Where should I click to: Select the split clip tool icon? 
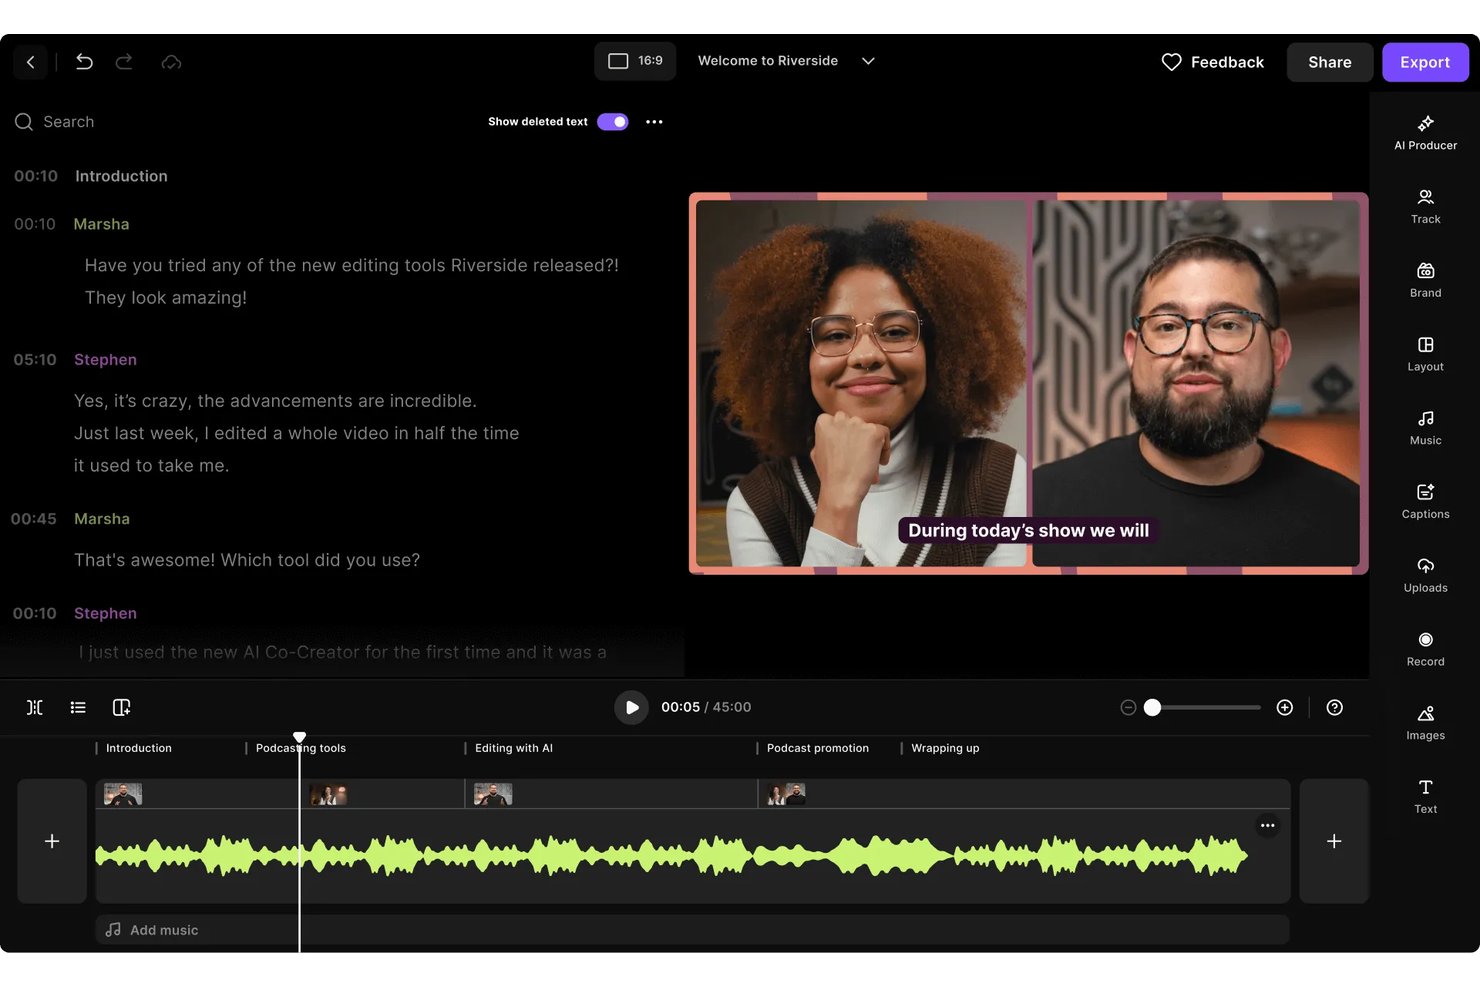click(x=34, y=707)
